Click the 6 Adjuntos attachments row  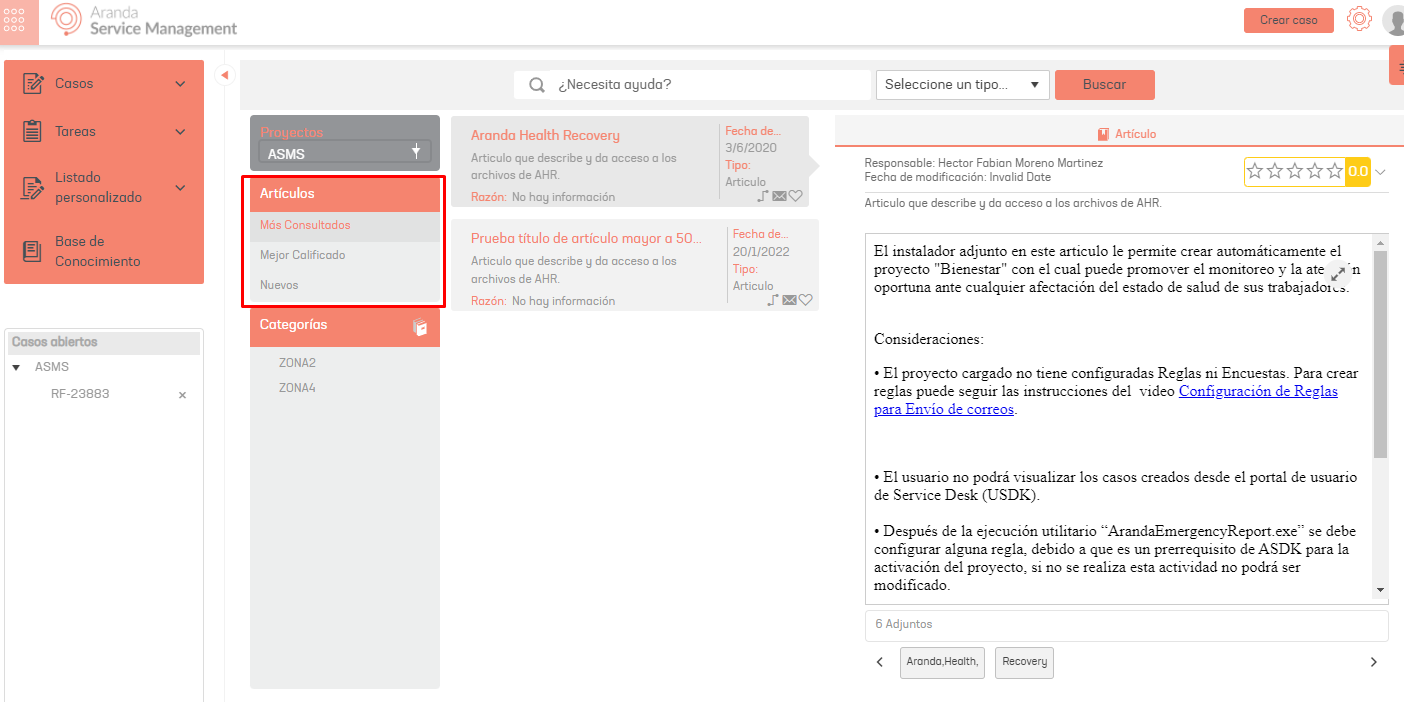tap(1126, 625)
